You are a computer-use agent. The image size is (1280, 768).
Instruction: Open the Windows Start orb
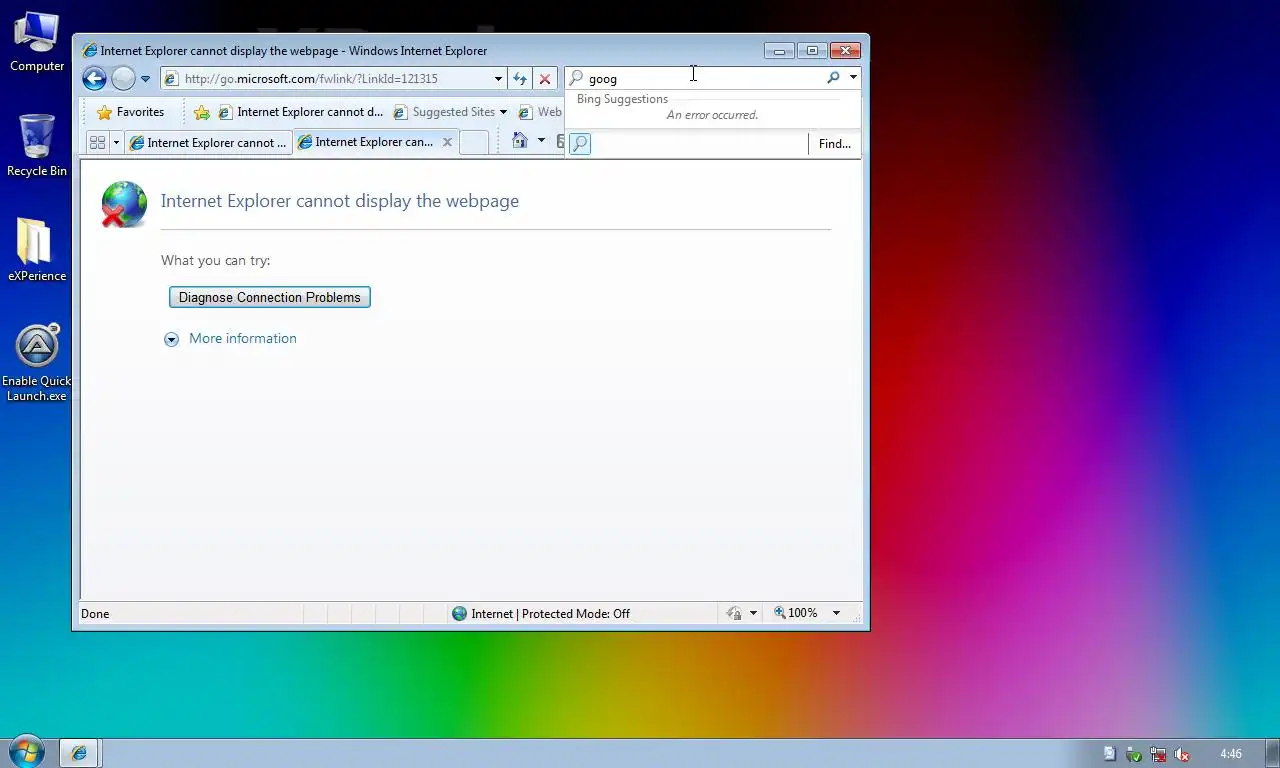click(27, 752)
